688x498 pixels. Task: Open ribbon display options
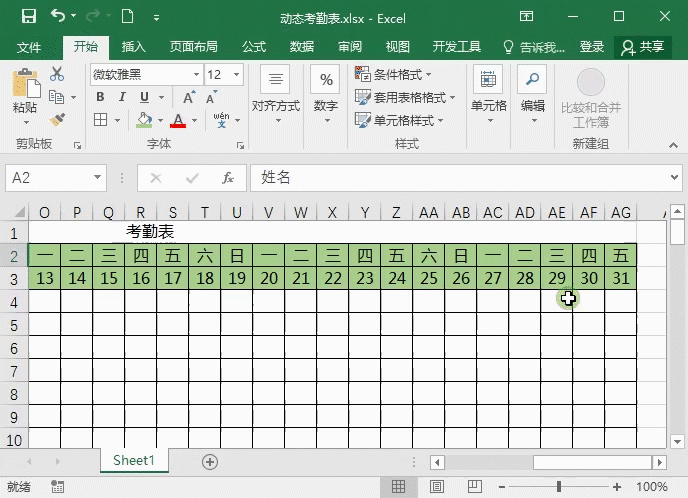tap(526, 17)
